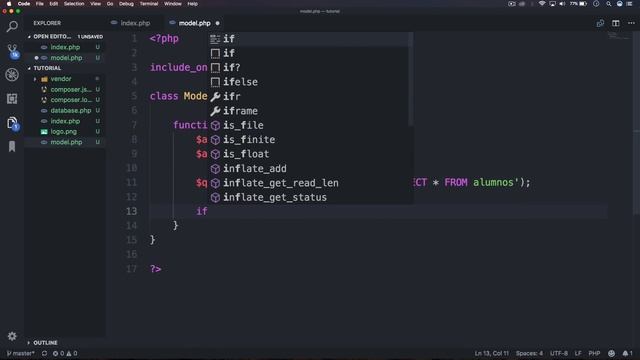
Task: Open index.php under Open Editors
Action: pyautogui.click(x=65, y=47)
